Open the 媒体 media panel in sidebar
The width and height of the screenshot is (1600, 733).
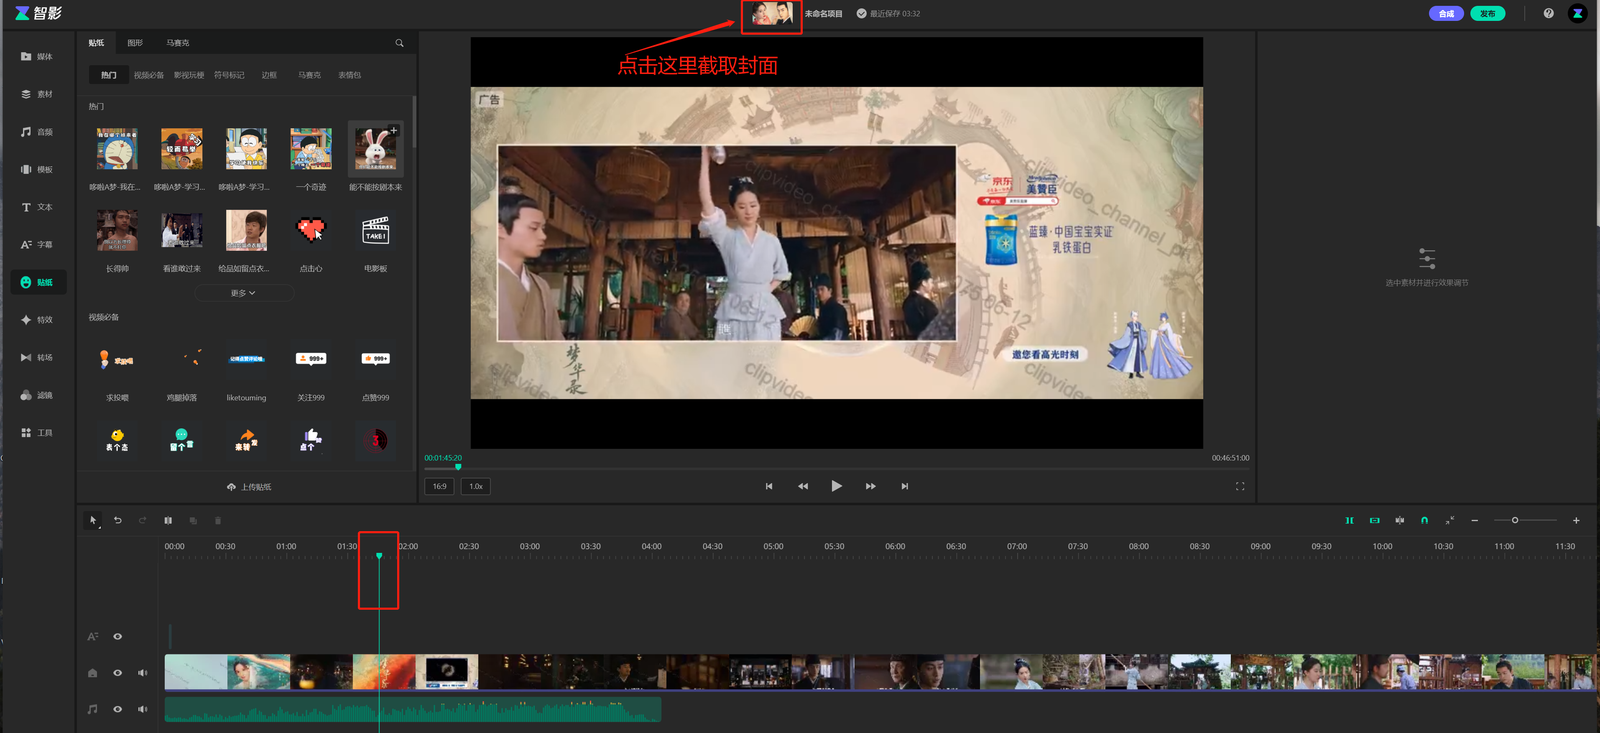(x=37, y=57)
